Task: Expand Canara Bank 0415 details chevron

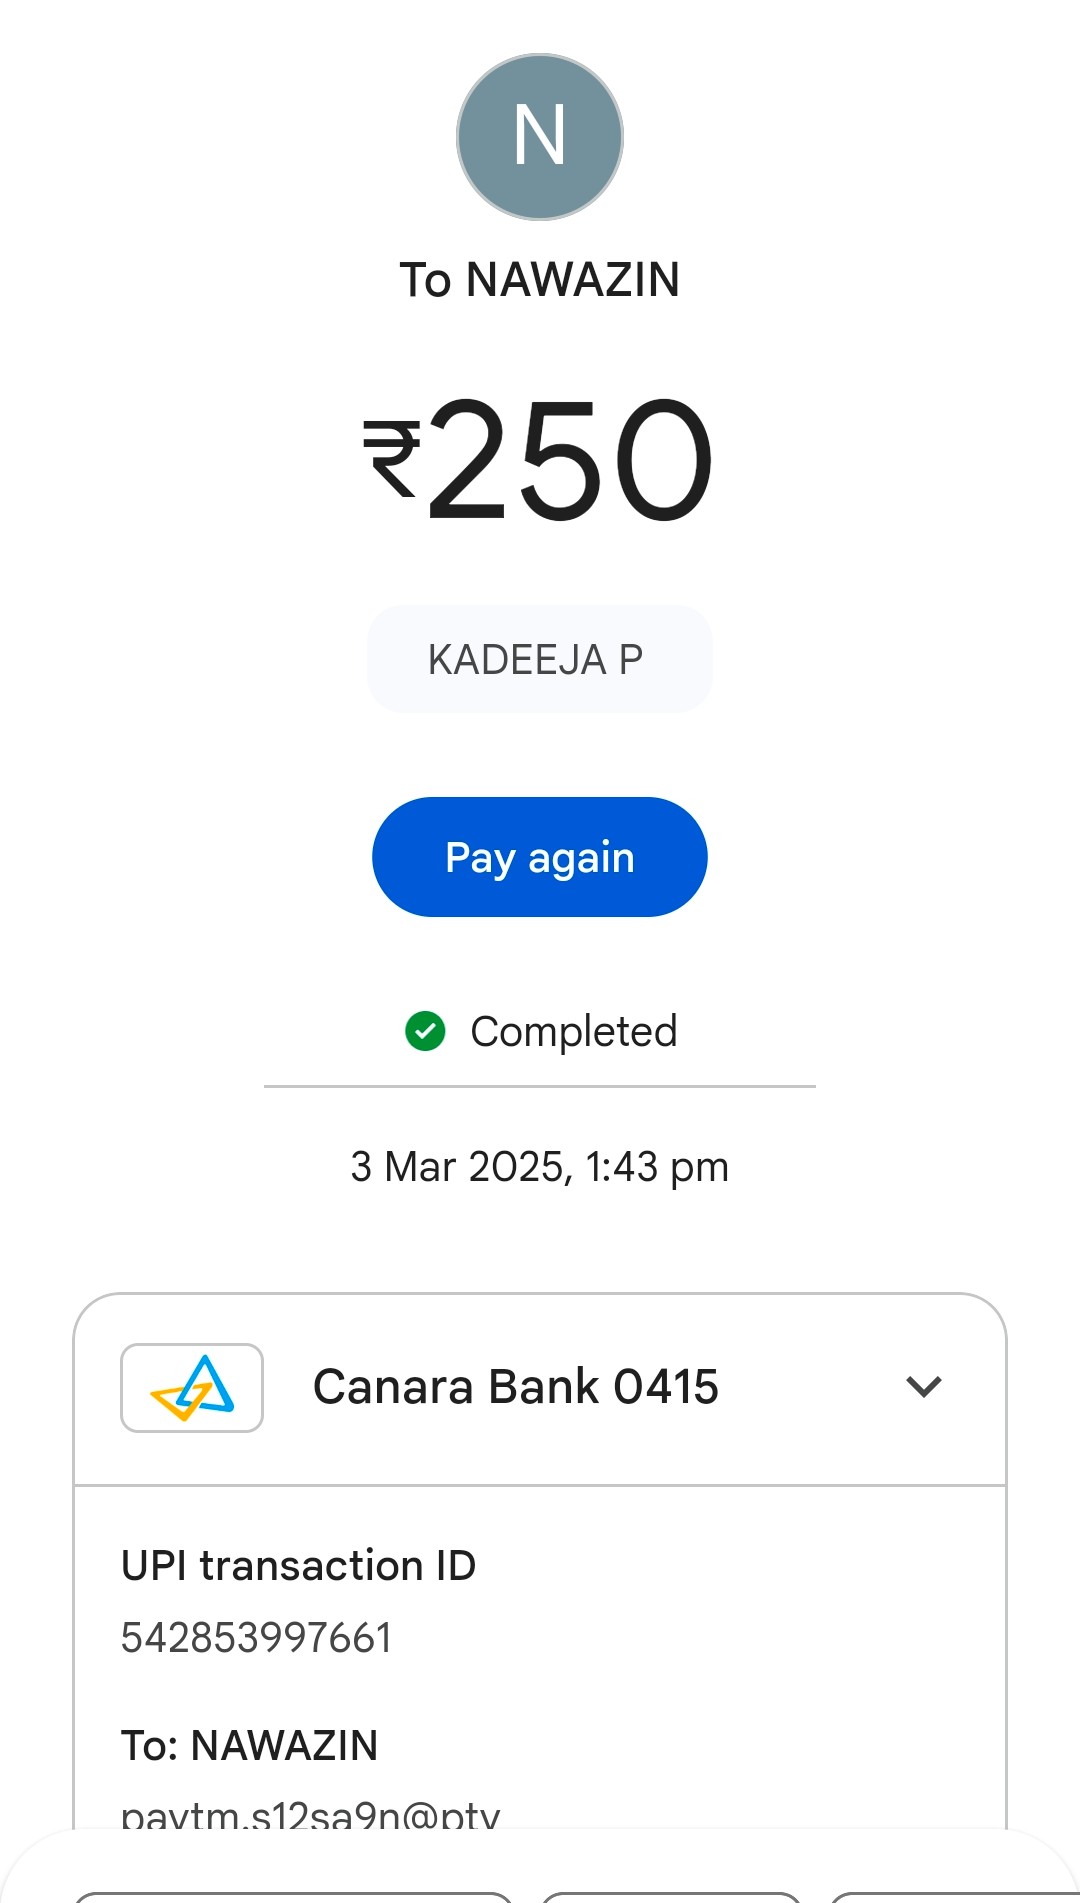Action: (x=923, y=1387)
